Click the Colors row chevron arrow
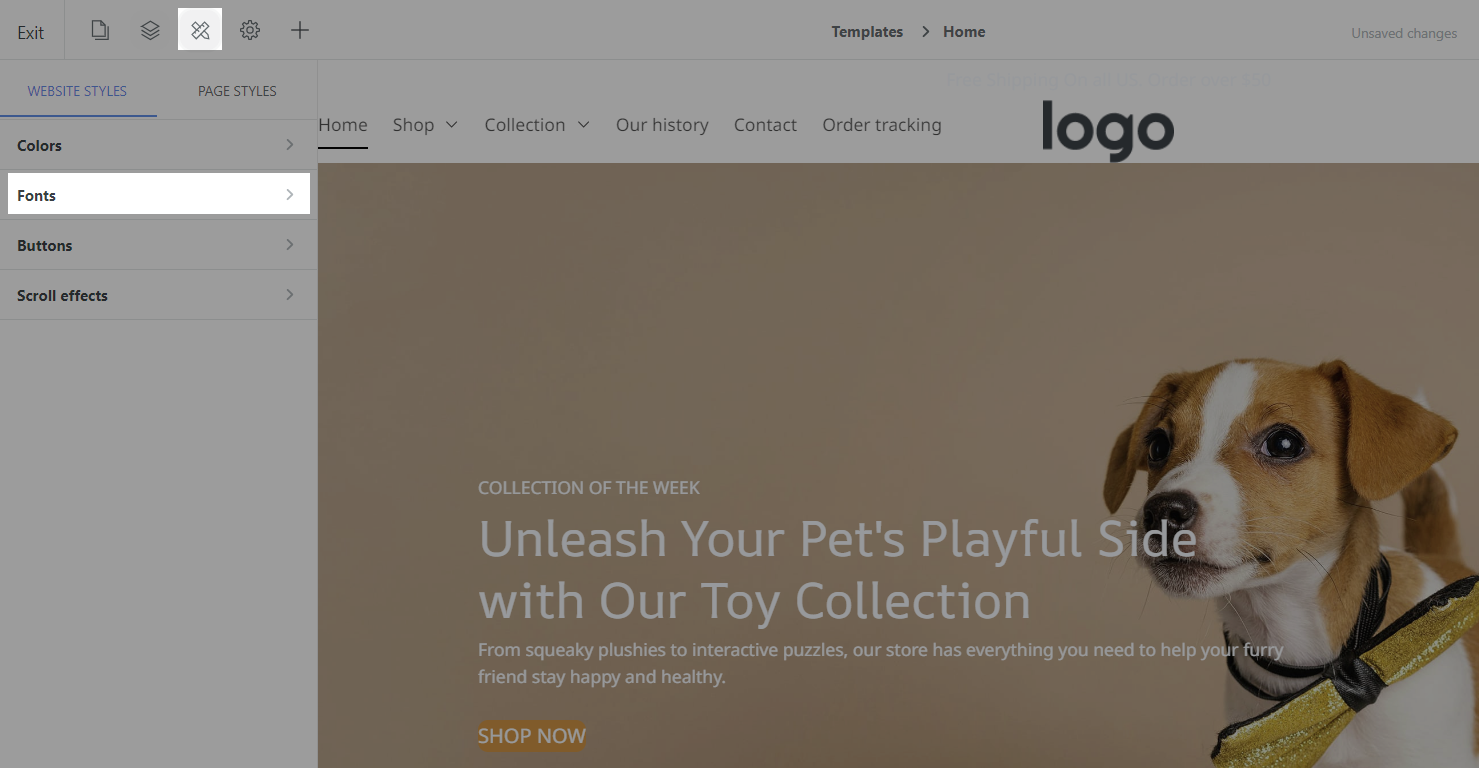The width and height of the screenshot is (1479, 768). 290,145
